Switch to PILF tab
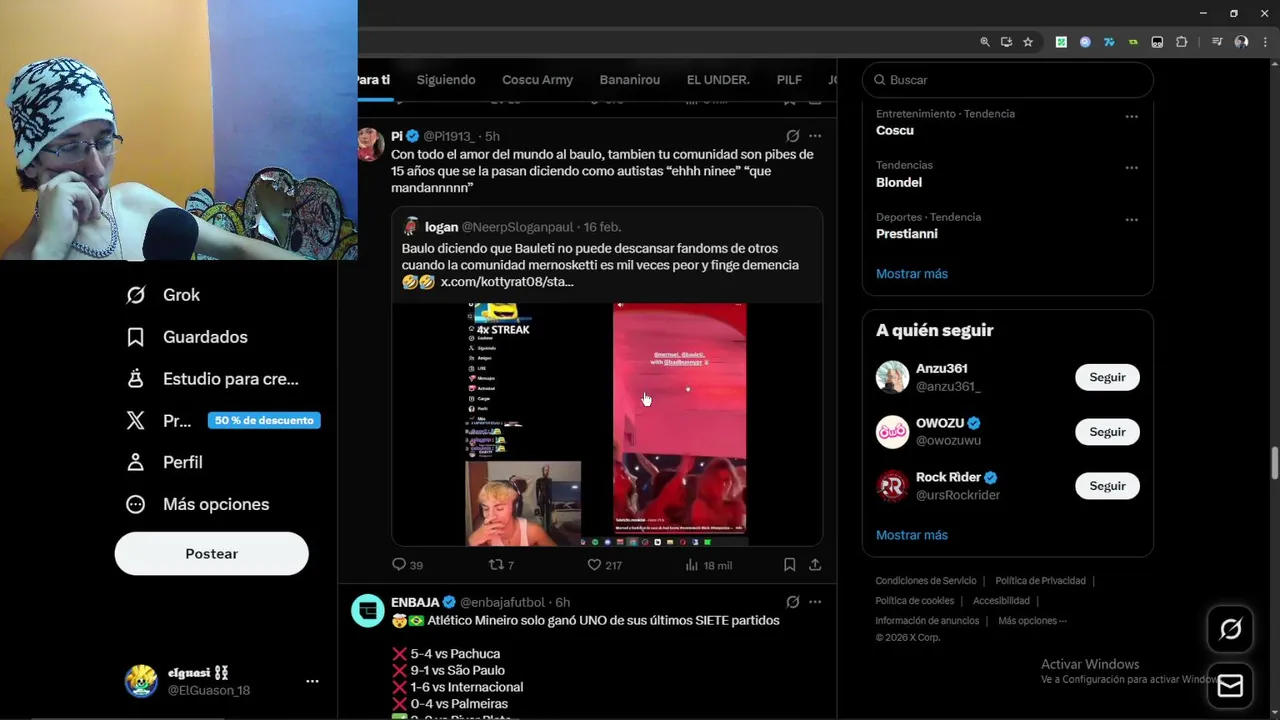 pos(789,80)
